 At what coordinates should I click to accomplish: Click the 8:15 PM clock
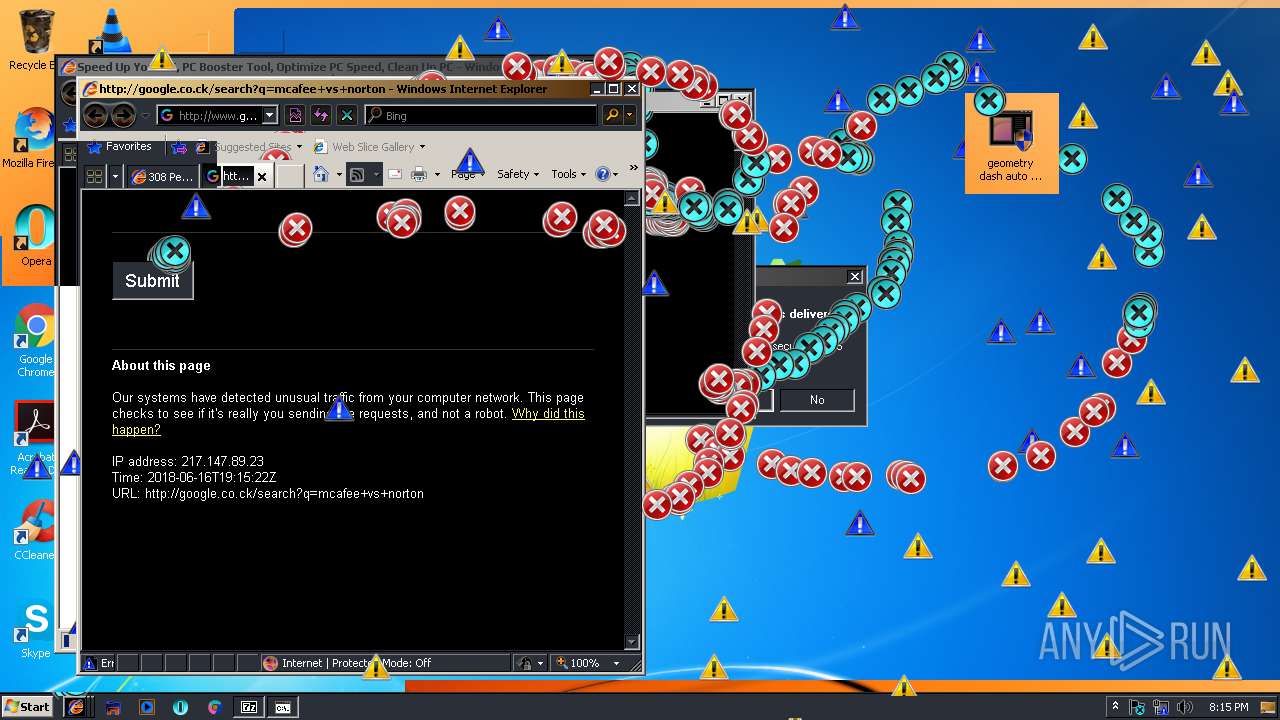pos(1228,707)
